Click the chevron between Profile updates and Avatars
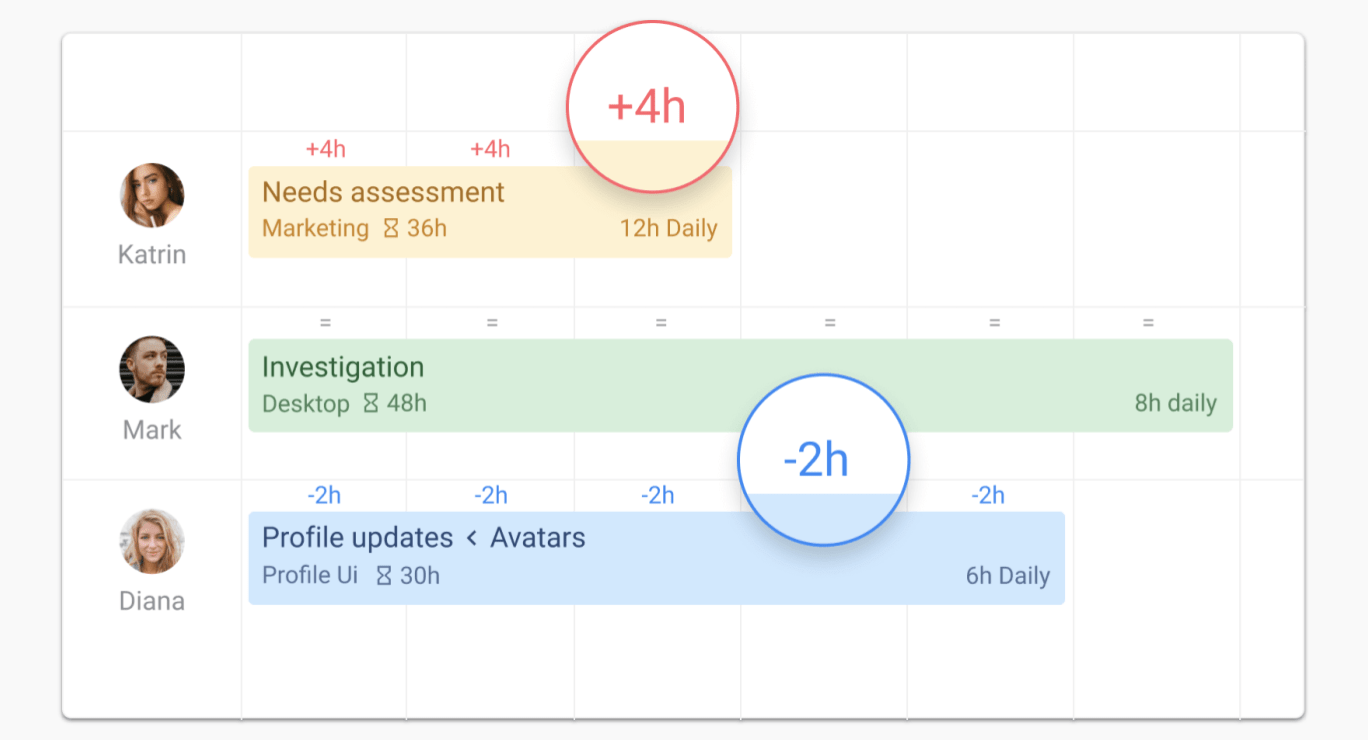The width and height of the screenshot is (1368, 740). [x=472, y=538]
